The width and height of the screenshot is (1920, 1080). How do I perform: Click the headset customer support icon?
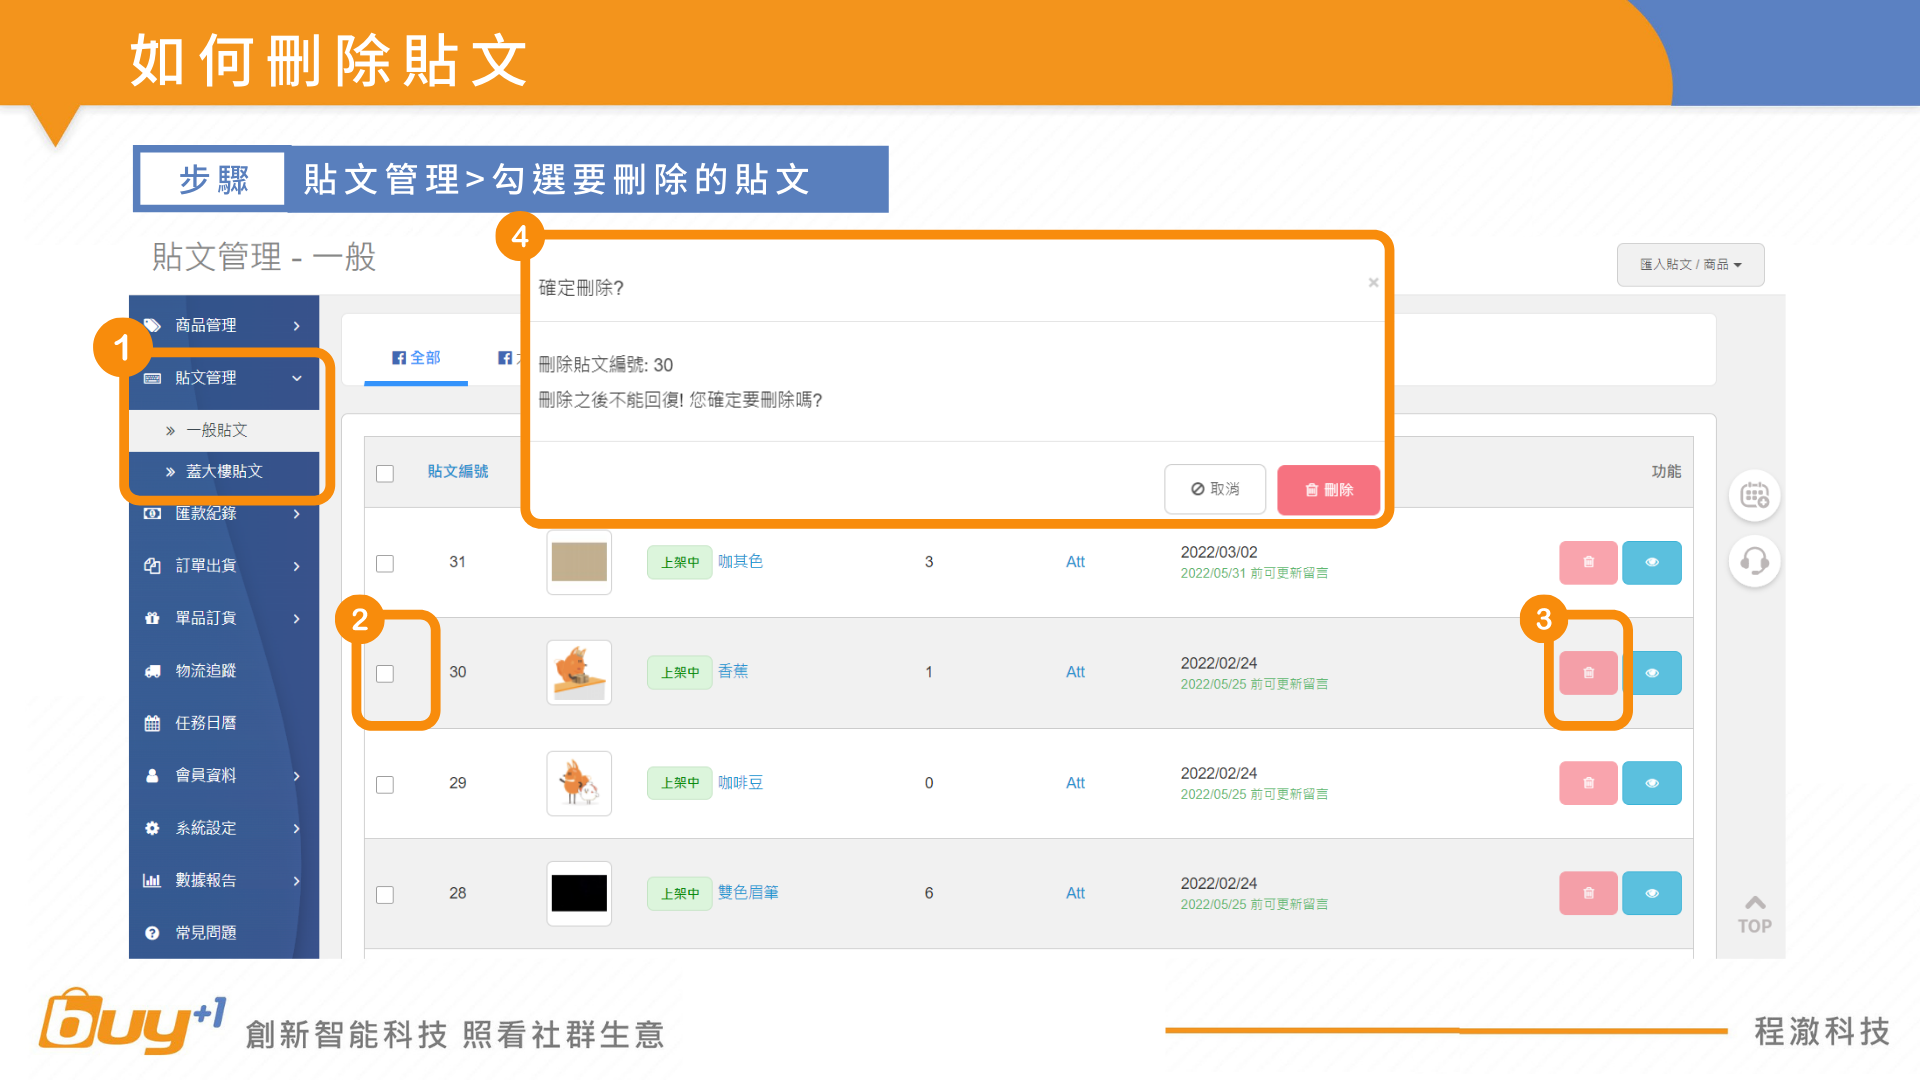point(1754,561)
